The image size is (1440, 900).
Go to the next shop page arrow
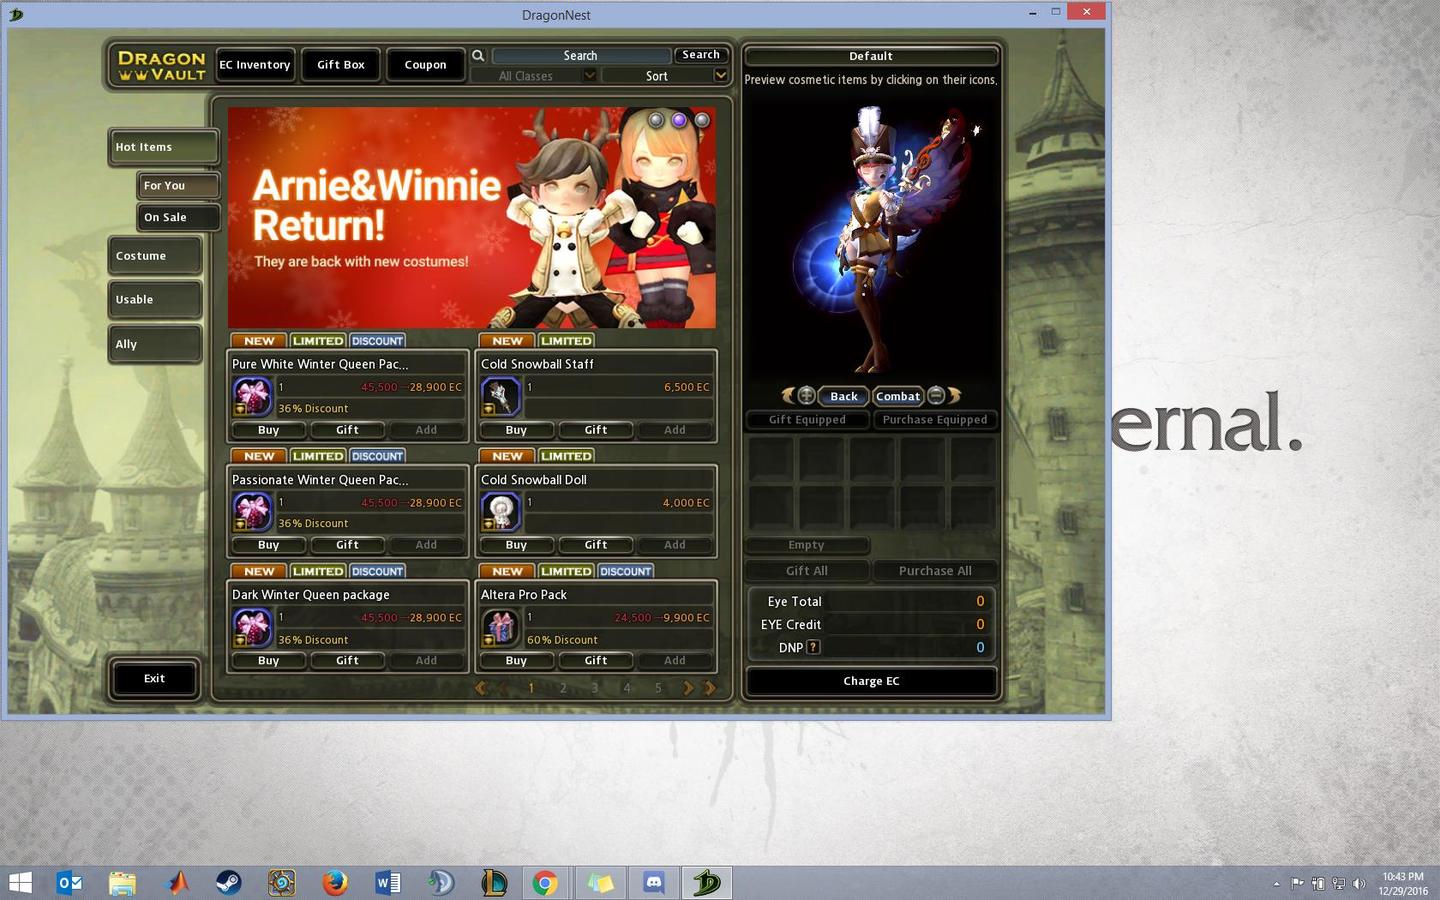[688, 688]
